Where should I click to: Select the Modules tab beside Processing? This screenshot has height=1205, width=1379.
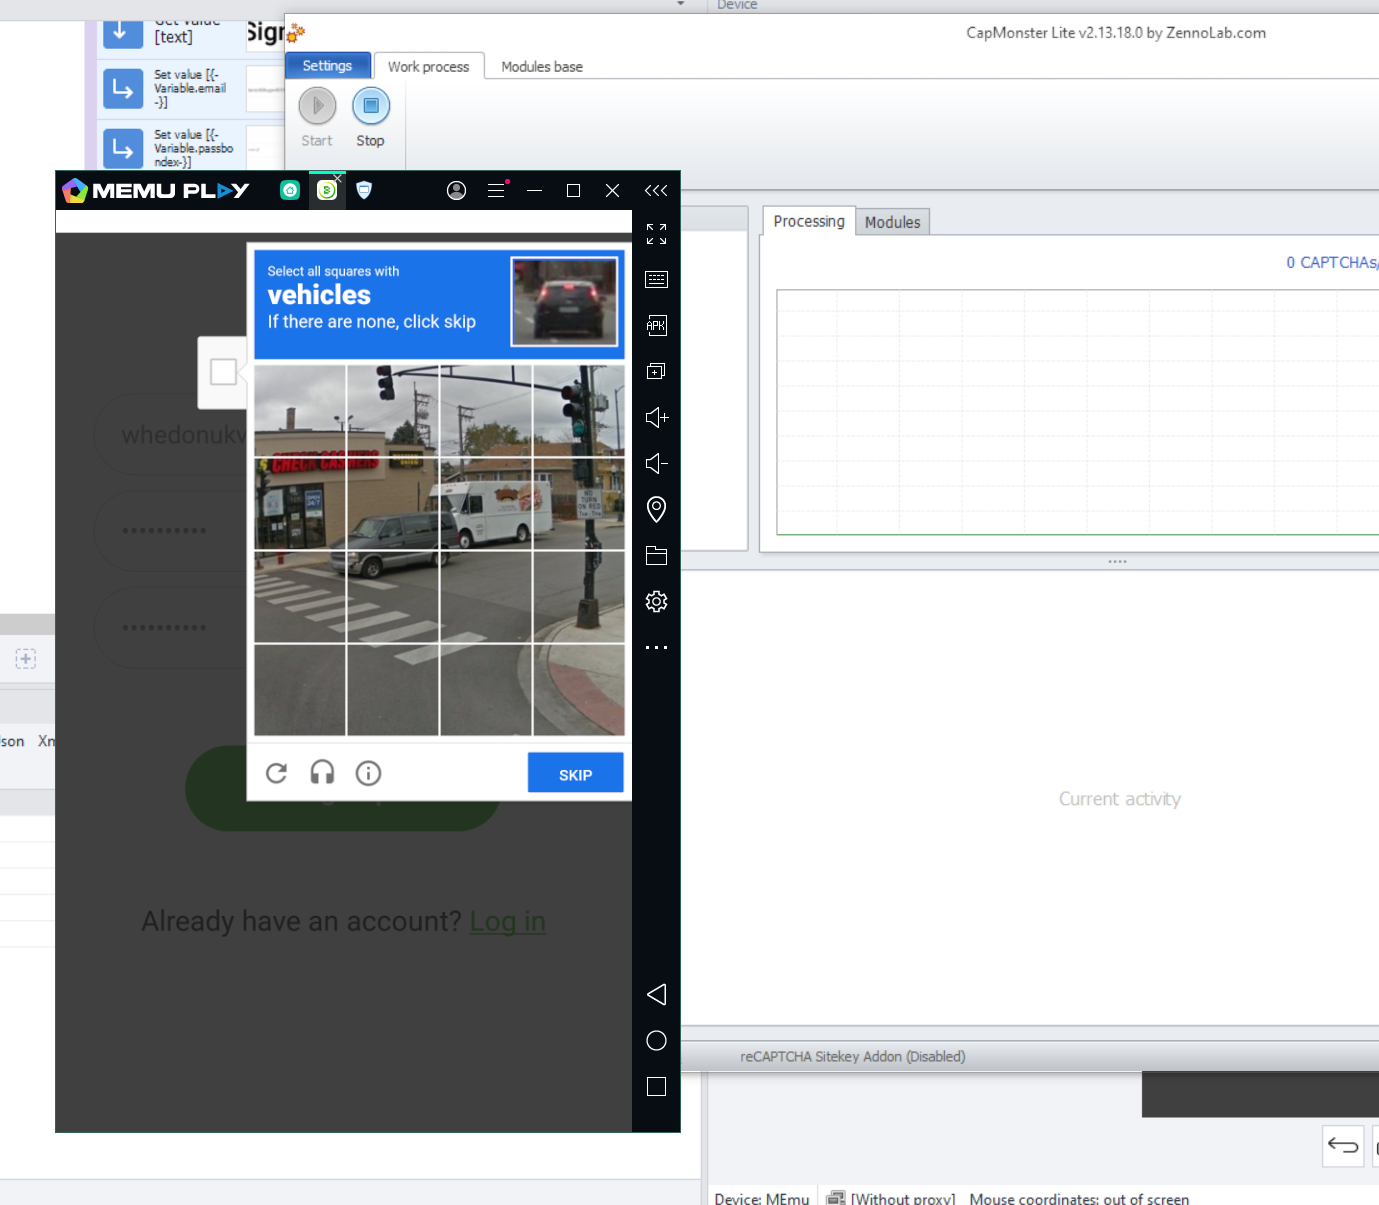coord(893,222)
